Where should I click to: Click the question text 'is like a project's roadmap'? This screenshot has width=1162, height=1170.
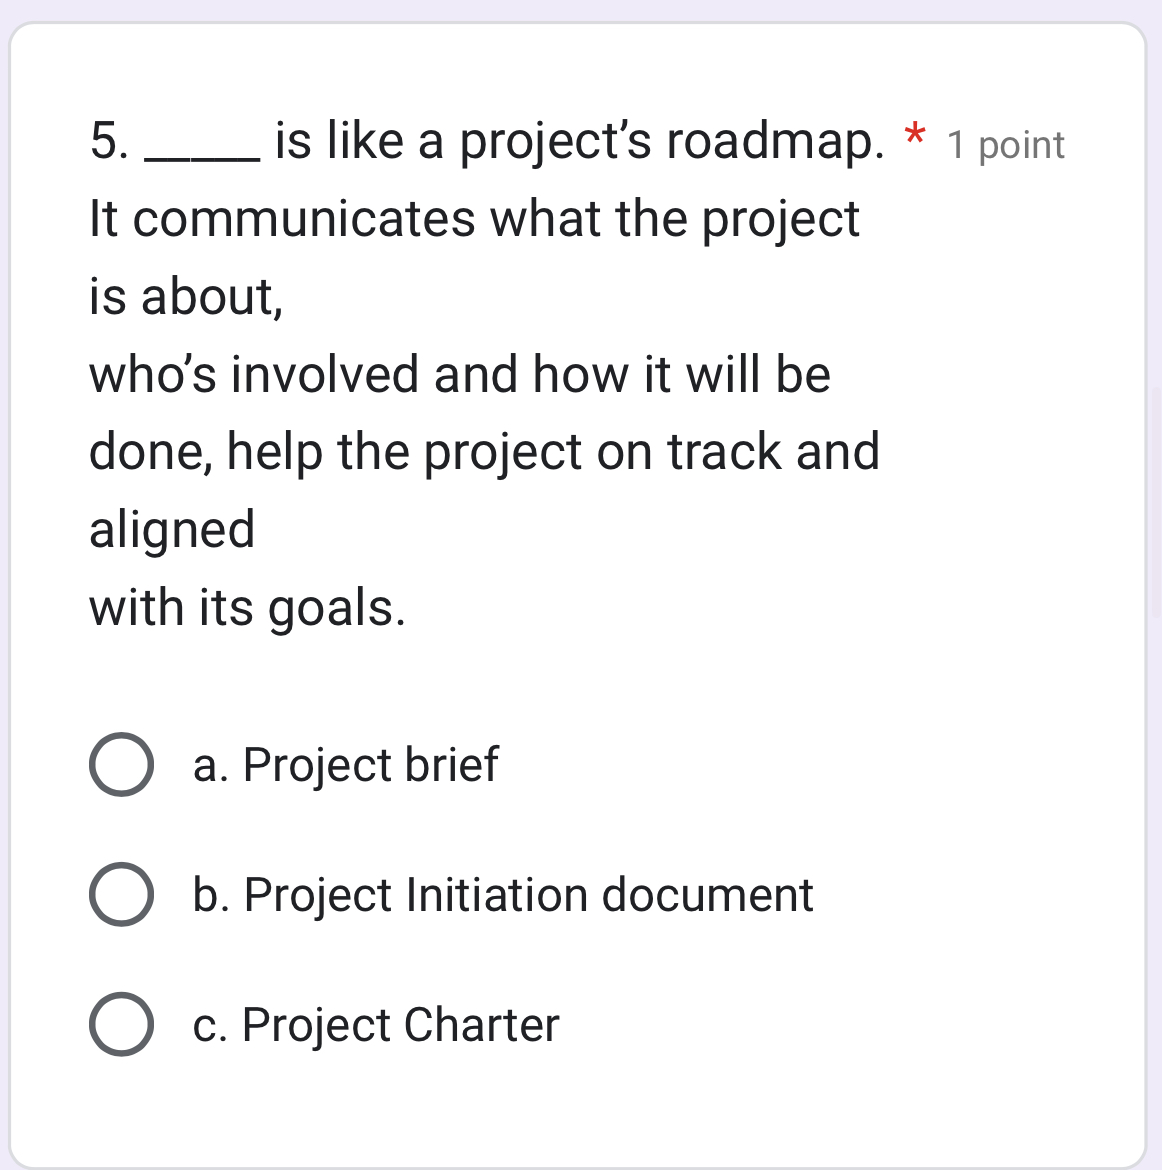click(580, 140)
